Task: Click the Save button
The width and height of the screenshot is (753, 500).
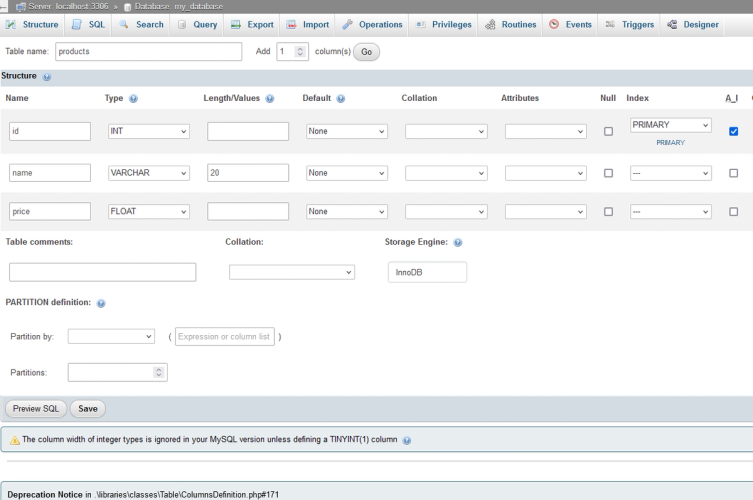Action: 88,409
